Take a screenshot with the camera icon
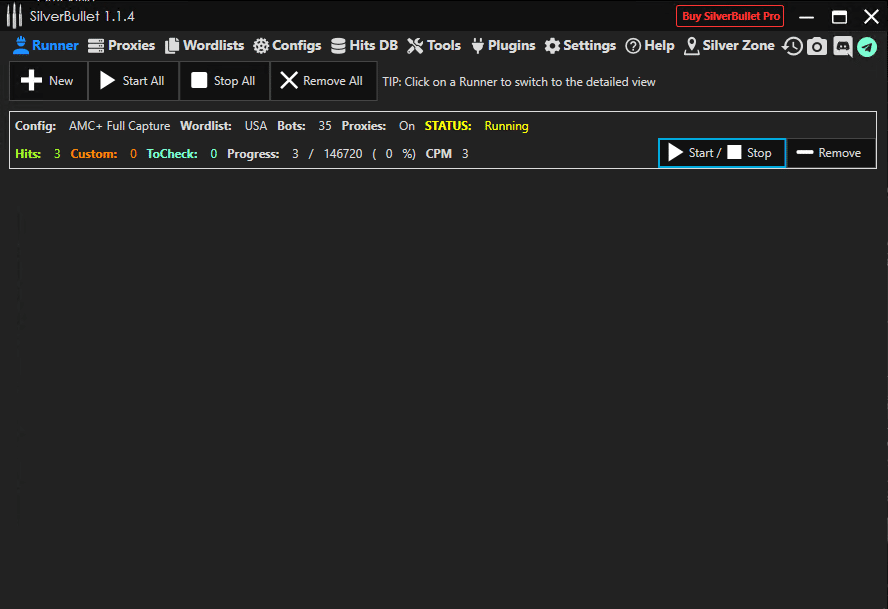Image resolution: width=888 pixels, height=609 pixels. [817, 46]
